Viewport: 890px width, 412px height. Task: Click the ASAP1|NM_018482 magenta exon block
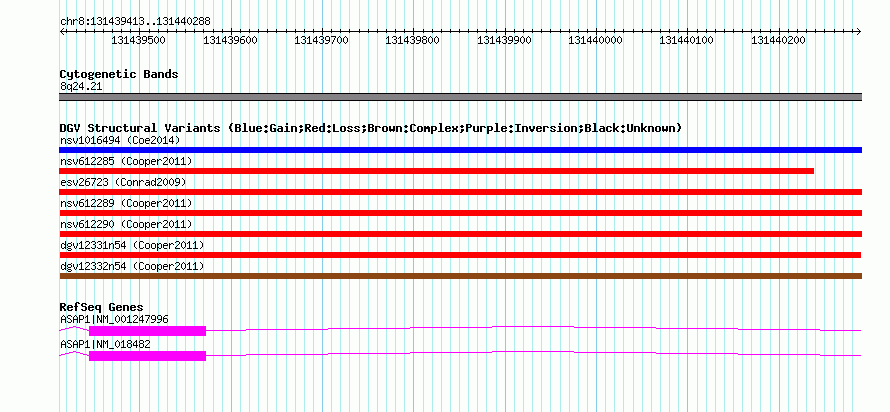[147, 356]
